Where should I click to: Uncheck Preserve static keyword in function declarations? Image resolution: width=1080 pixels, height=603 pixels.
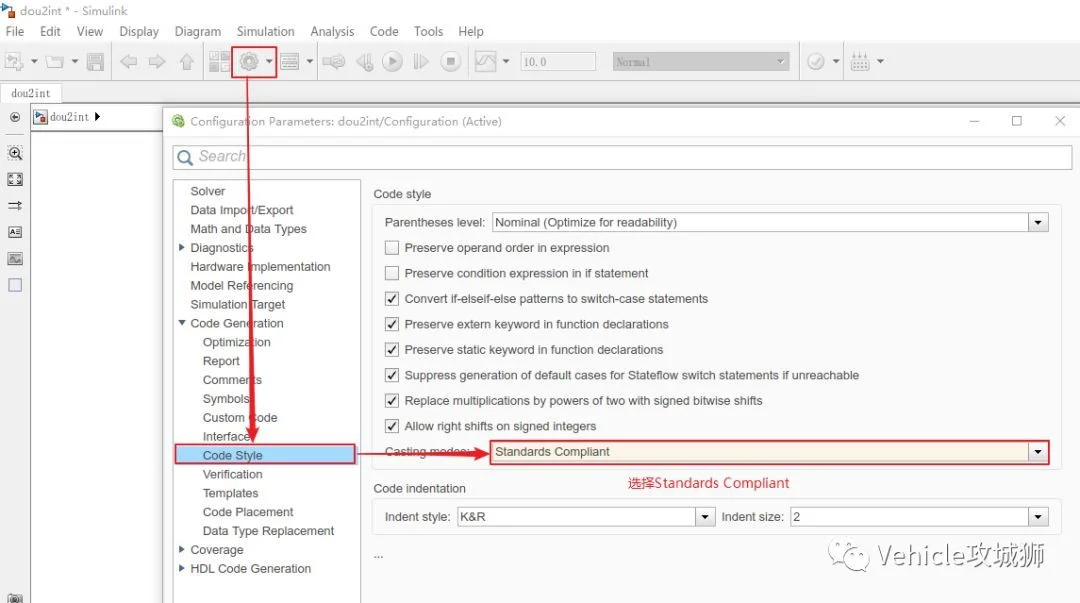(392, 350)
